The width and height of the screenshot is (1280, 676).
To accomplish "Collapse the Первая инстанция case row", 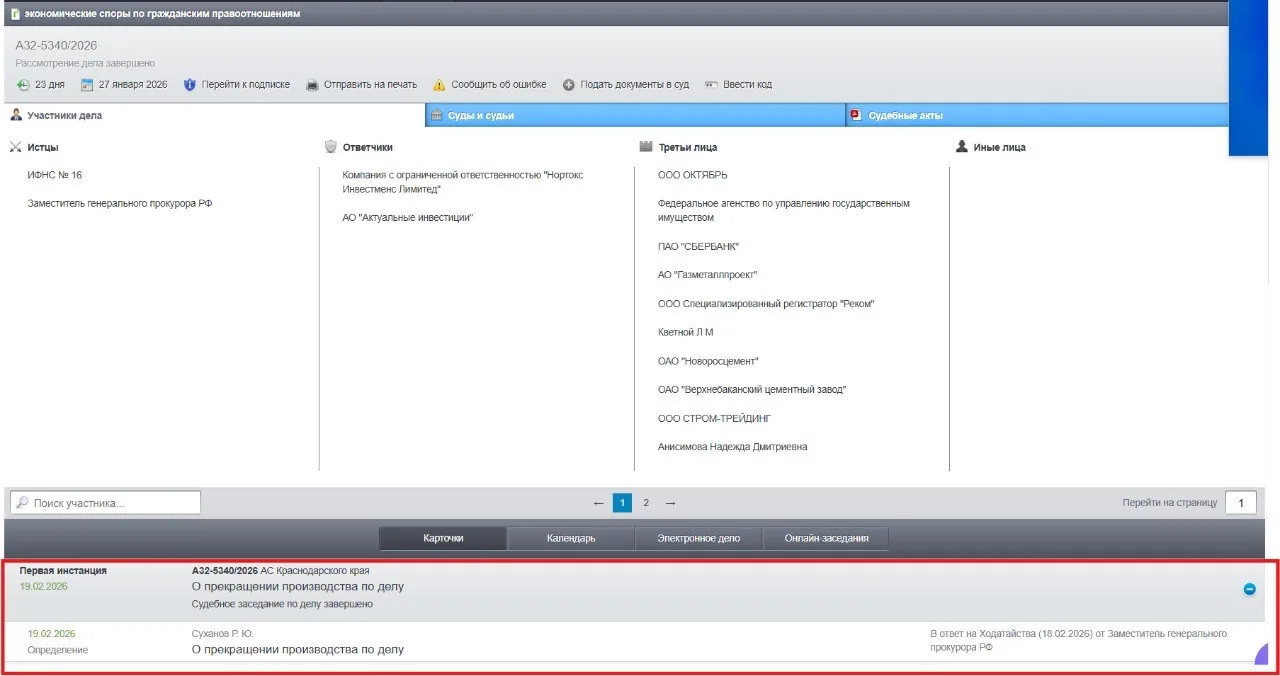I will (1249, 589).
